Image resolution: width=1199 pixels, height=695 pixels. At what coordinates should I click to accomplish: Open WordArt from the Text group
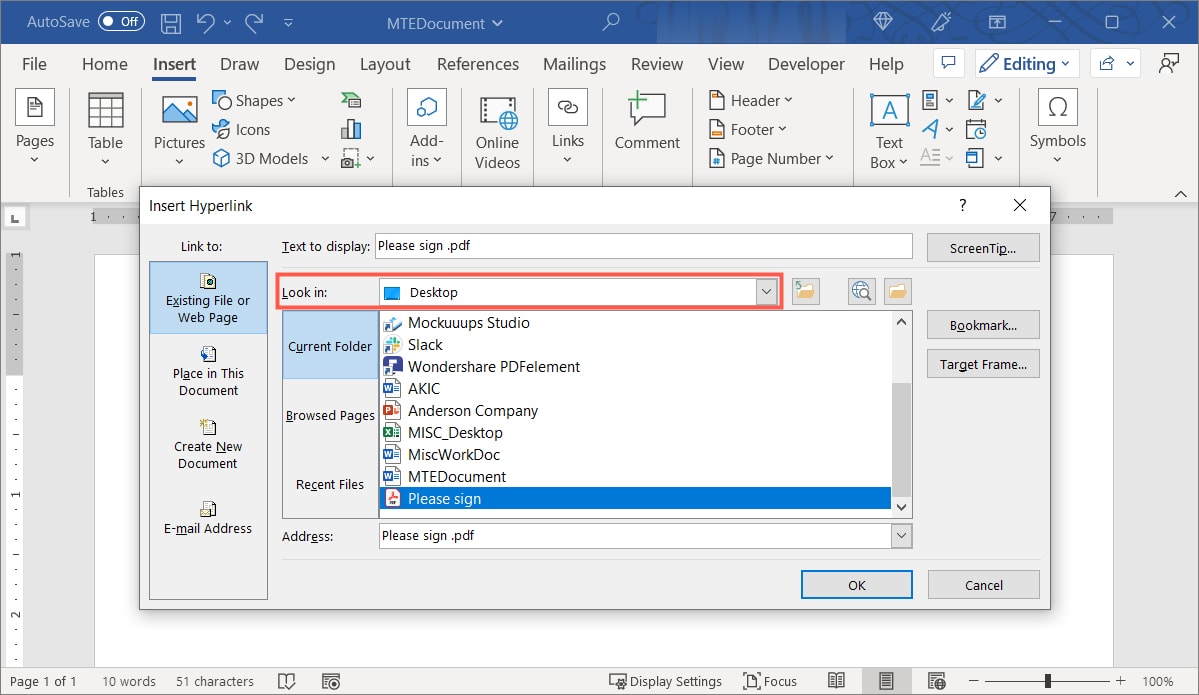click(x=930, y=128)
